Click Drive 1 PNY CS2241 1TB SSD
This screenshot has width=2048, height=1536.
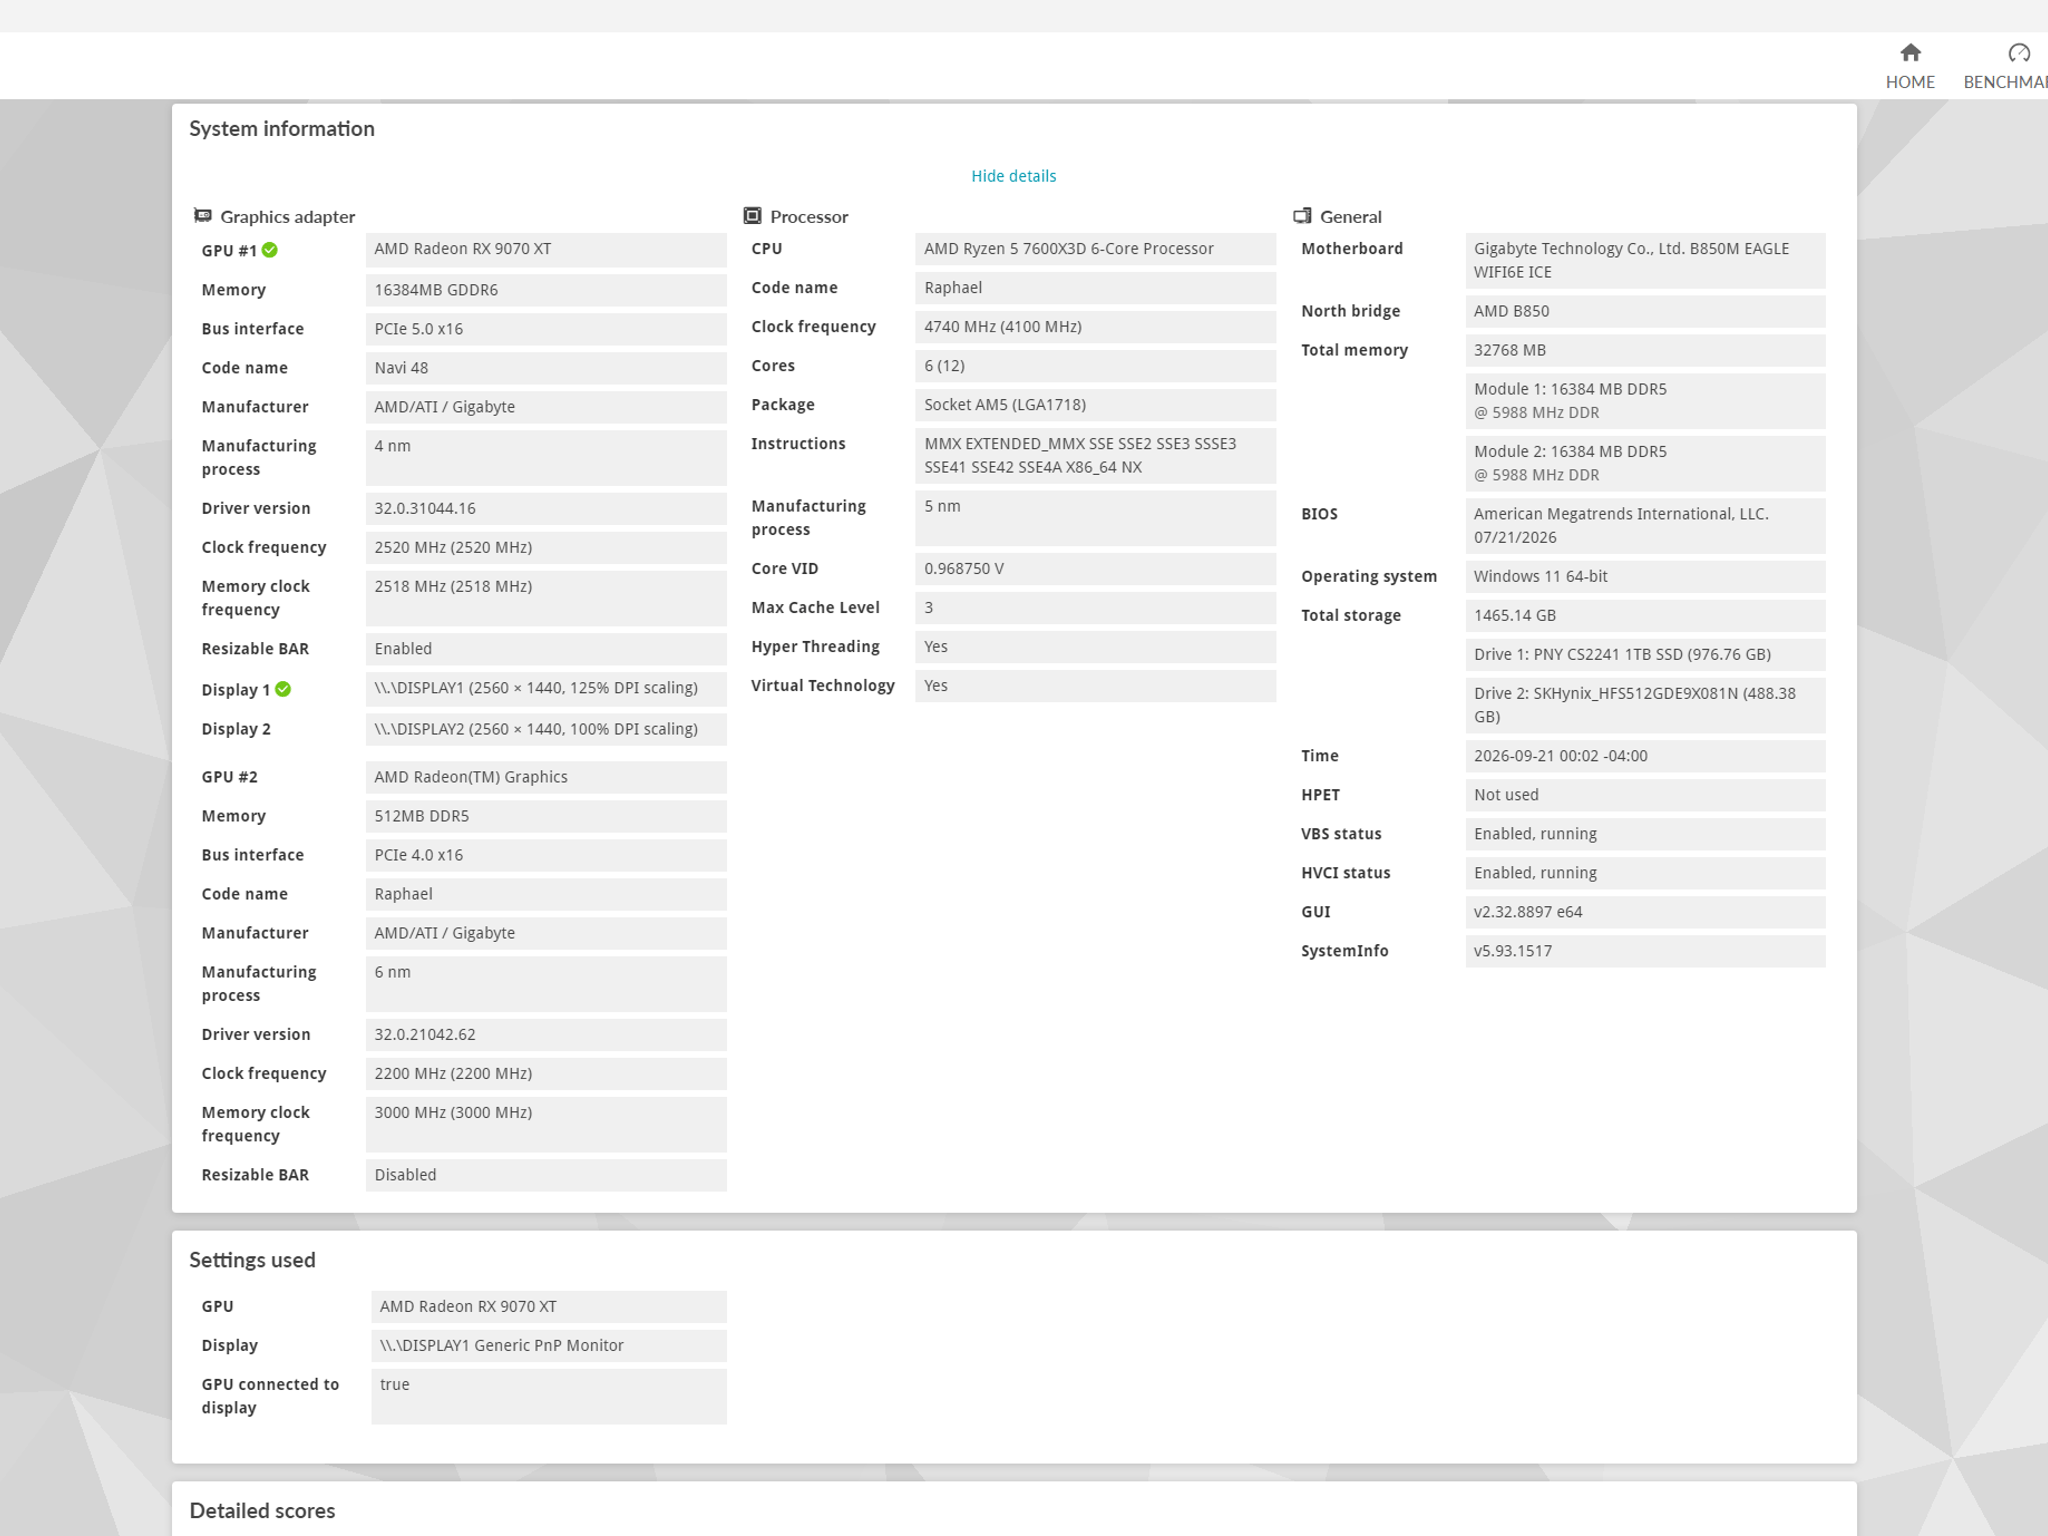(x=1645, y=655)
